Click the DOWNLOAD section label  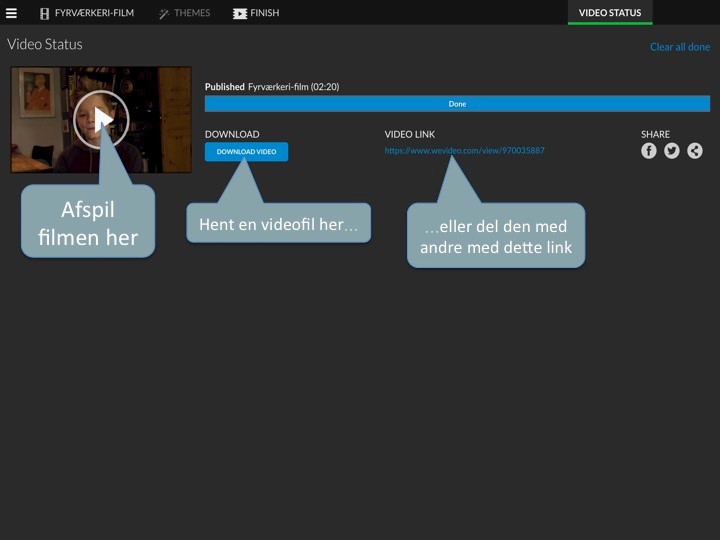click(x=232, y=135)
